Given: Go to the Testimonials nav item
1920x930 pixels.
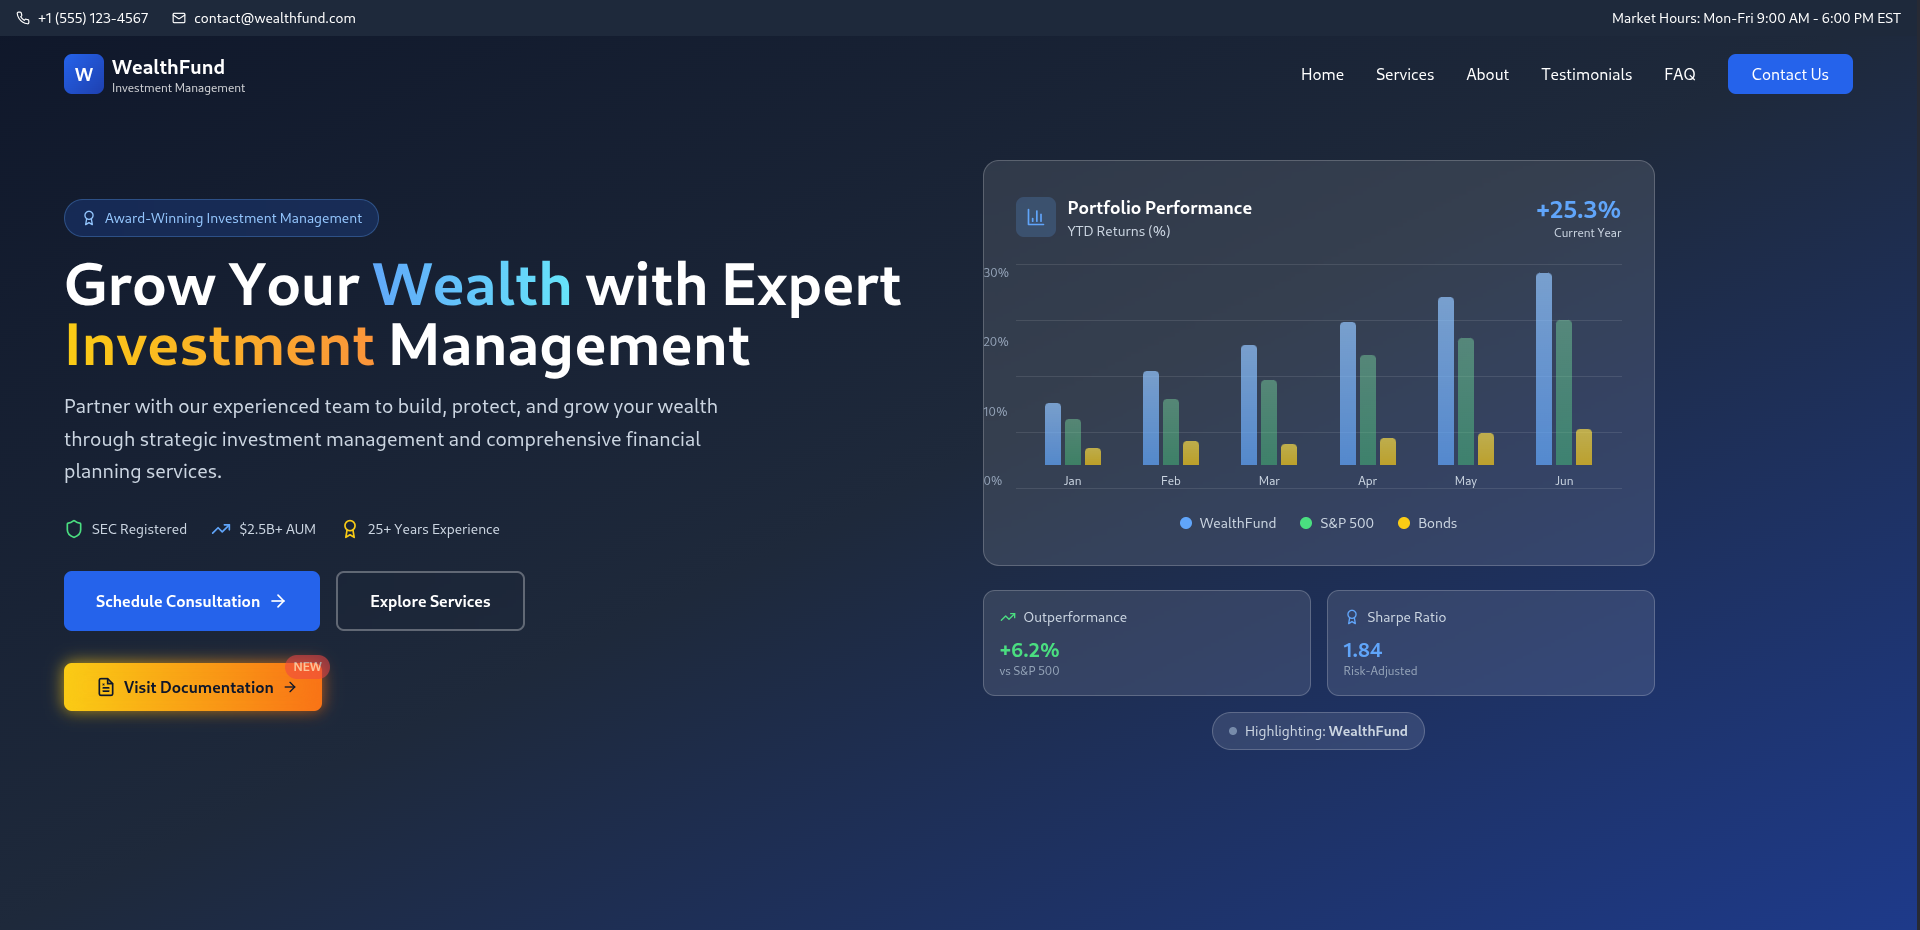Looking at the screenshot, I should (1586, 74).
